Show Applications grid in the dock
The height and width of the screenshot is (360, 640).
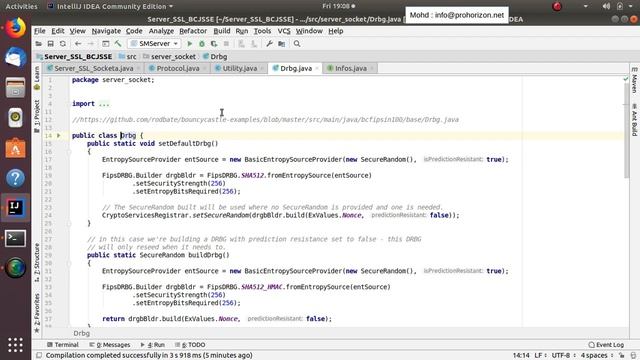pyautogui.click(x=16, y=345)
